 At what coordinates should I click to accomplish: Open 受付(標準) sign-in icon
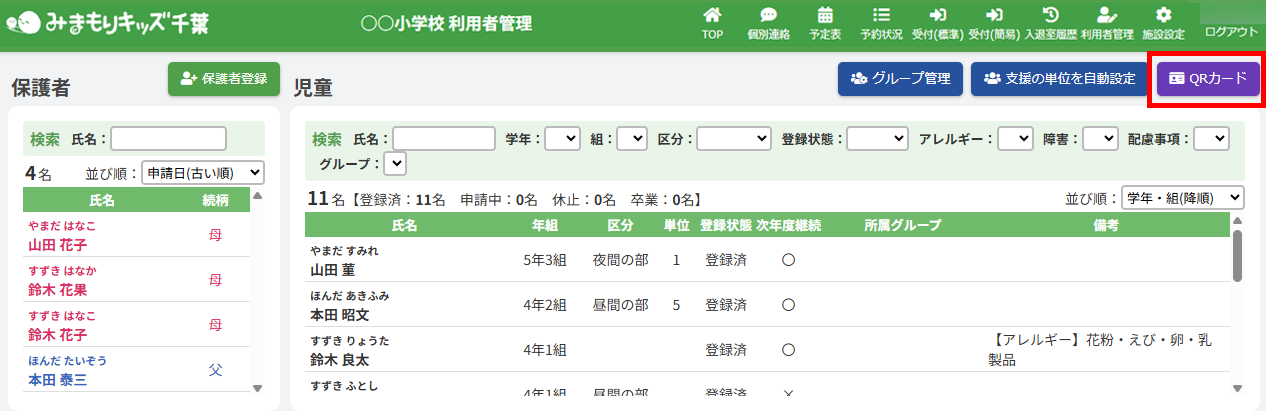tap(937, 16)
